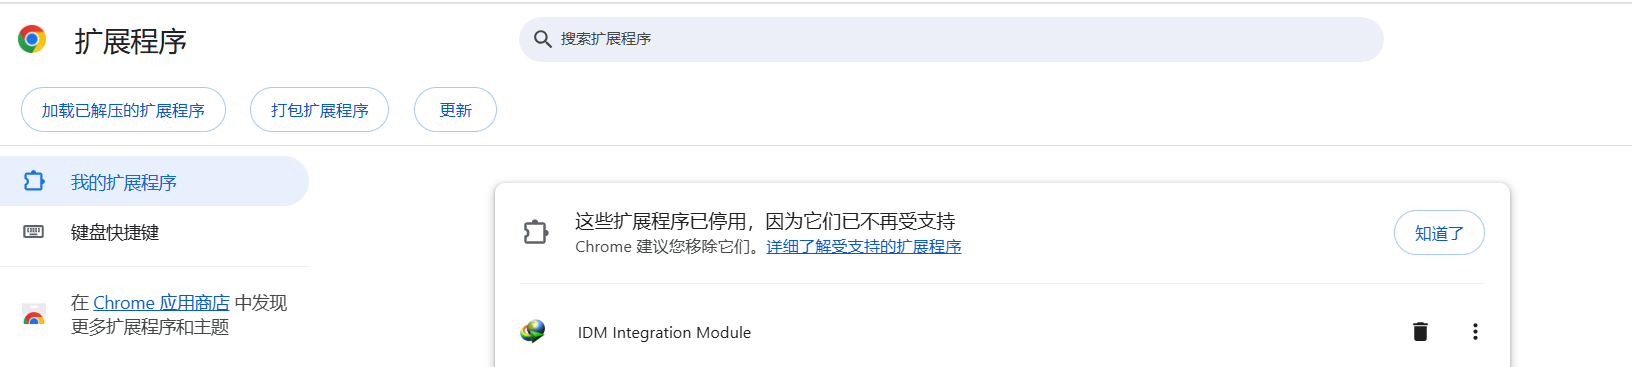Click the extension puzzle icon in warning panel
Screen dimensions: 1632x367
click(x=536, y=232)
